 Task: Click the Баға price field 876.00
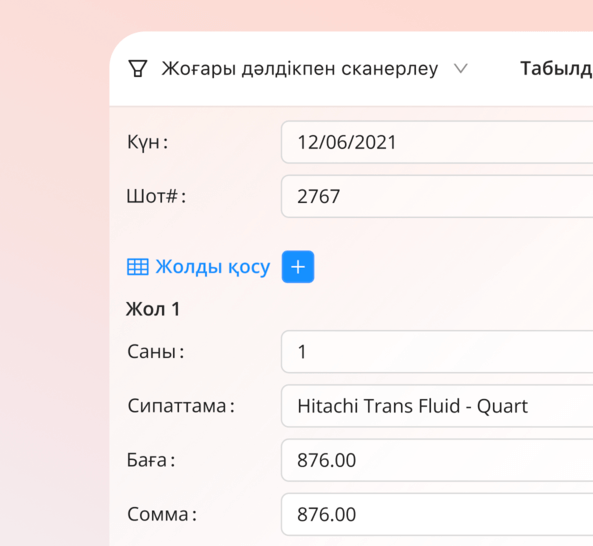click(x=437, y=460)
